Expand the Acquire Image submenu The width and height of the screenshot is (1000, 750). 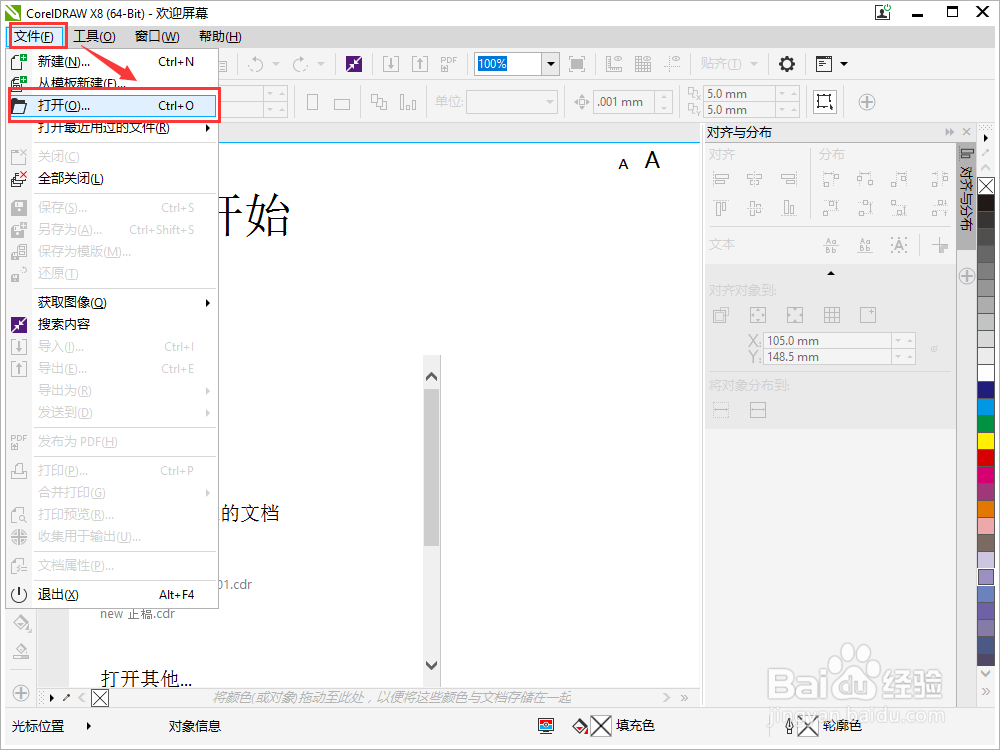[x=208, y=303]
